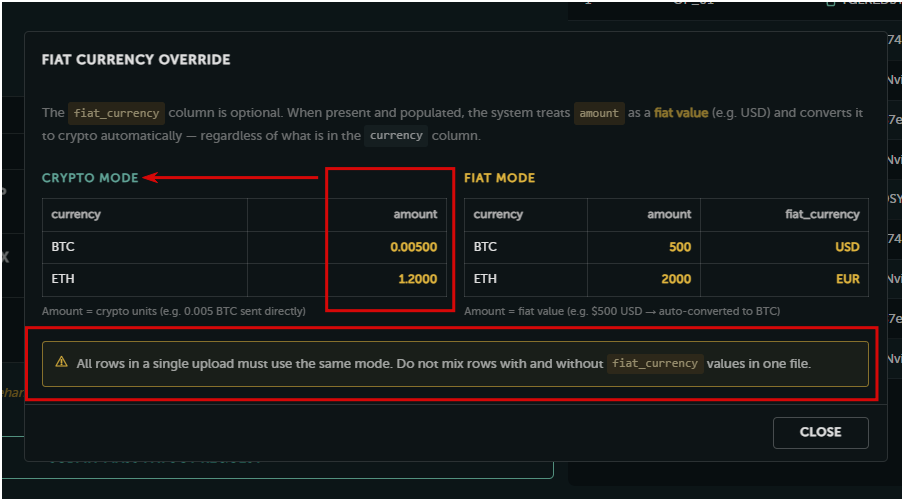Screen dimensions: 902x499
Task: Select the EUR fiat_currency cell
Action: (x=785, y=280)
